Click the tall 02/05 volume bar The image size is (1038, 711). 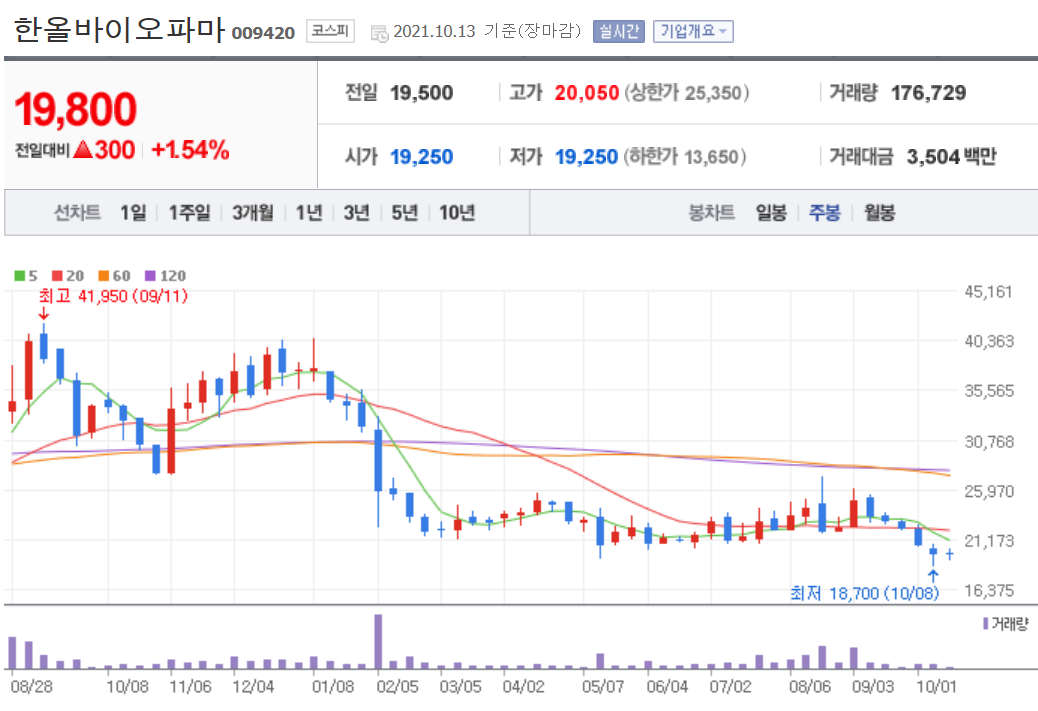click(x=378, y=641)
